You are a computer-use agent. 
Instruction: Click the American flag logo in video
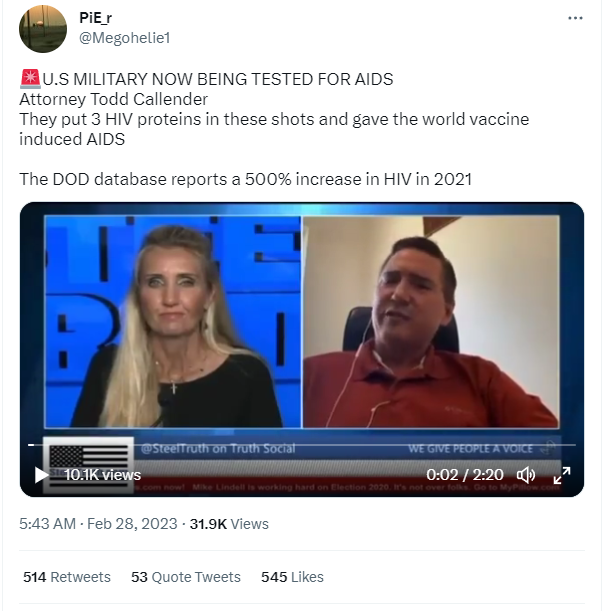(88, 466)
